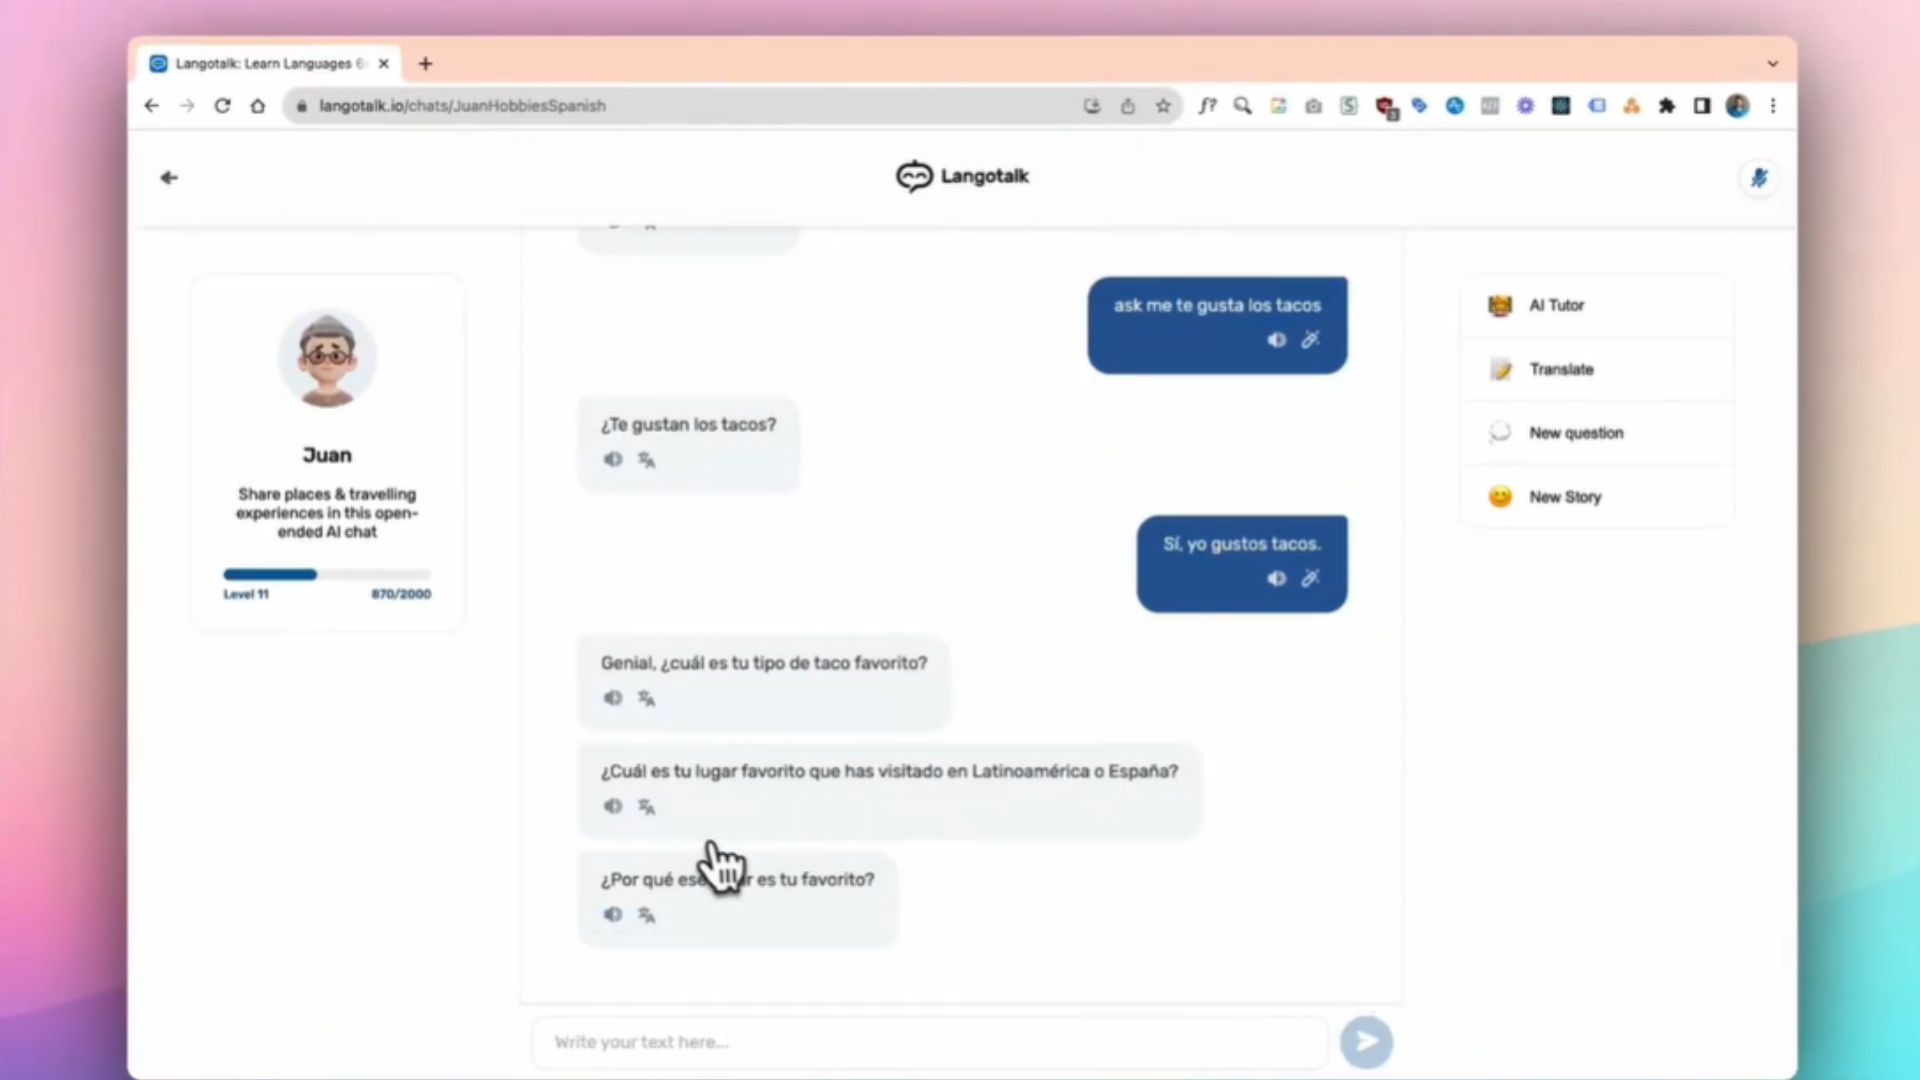The image size is (1920, 1080).
Task: Open the AI Tutor option
Action: [x=1556, y=305]
